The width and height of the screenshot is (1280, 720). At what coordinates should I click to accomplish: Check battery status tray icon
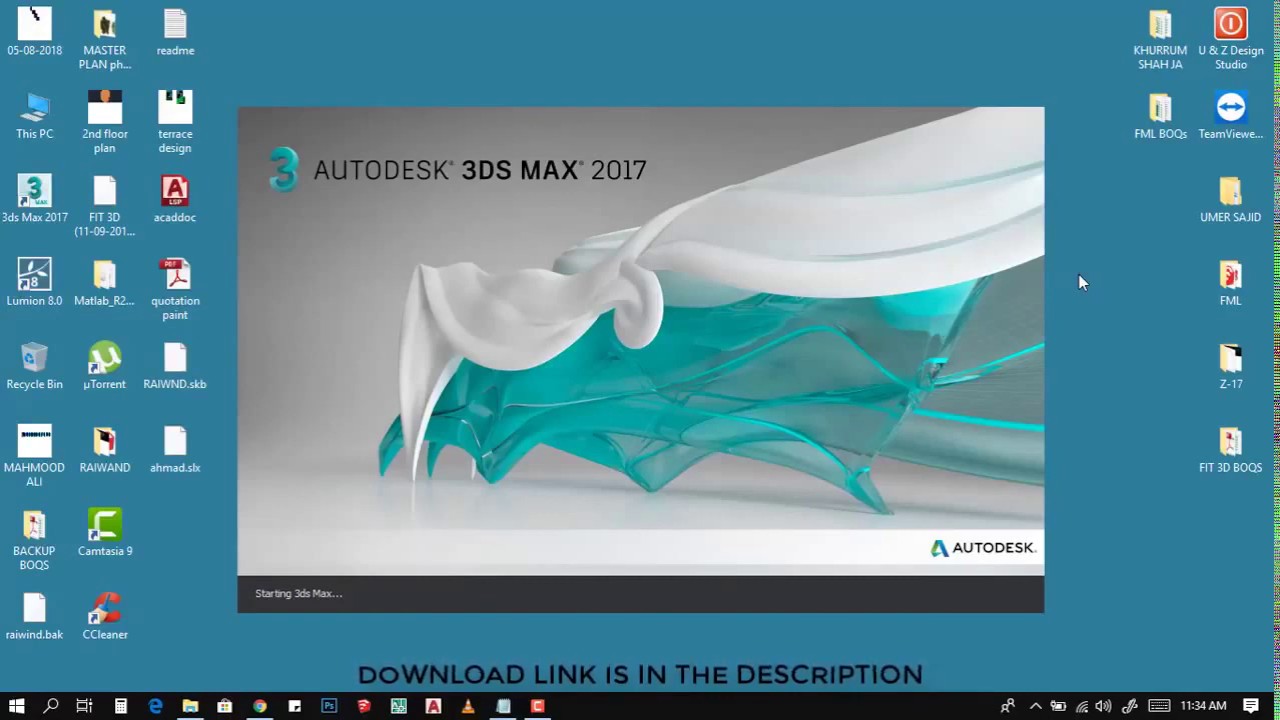pyautogui.click(x=1058, y=706)
